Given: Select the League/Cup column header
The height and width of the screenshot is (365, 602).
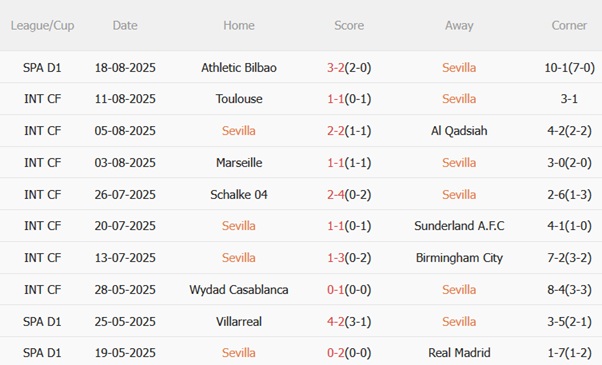Looking at the screenshot, I should [x=42, y=25].
